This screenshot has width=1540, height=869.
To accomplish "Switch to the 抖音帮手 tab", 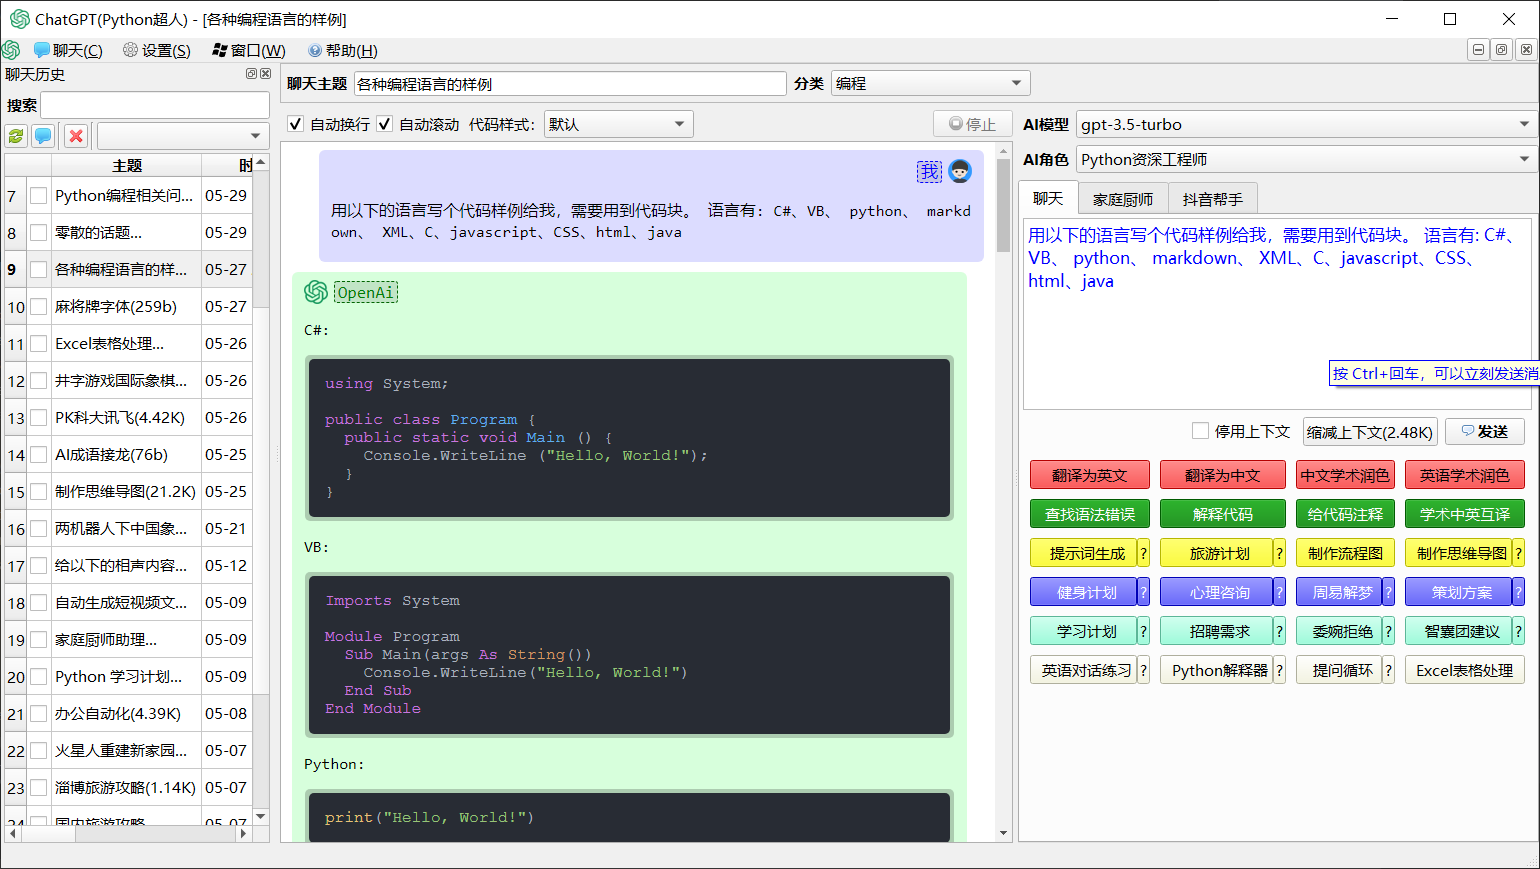I will coord(1212,199).
